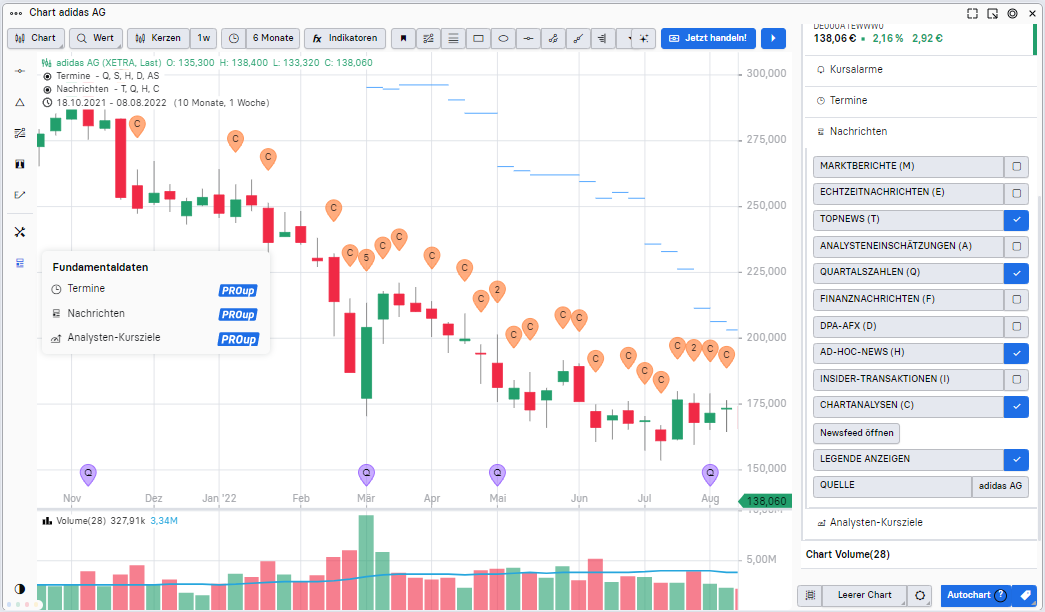The image size is (1045, 612).
Task: Click the Q marker near Aug
Action: click(x=710, y=474)
